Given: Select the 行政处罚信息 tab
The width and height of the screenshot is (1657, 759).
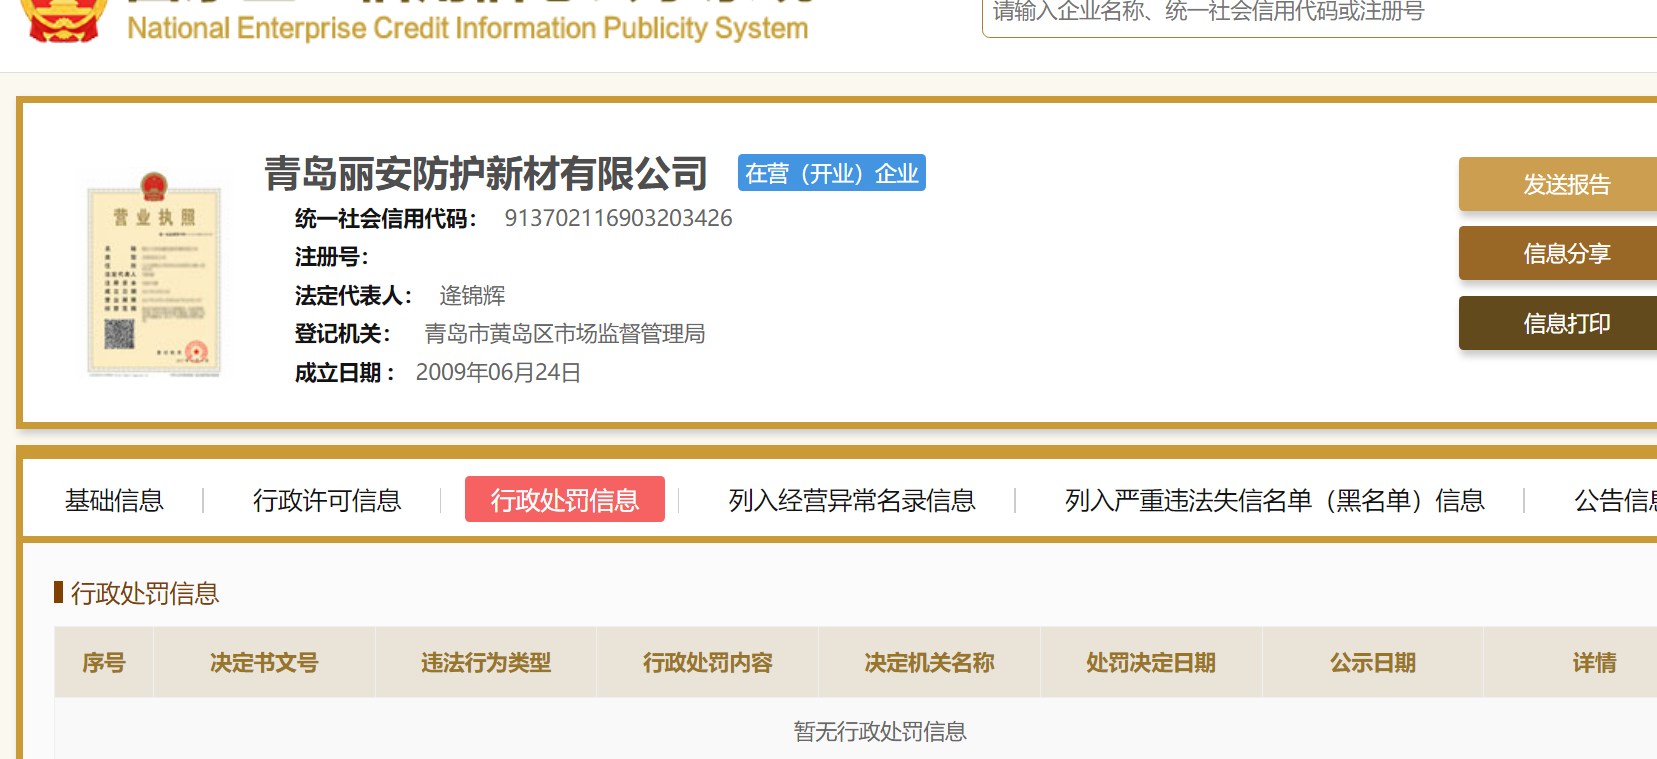Looking at the screenshot, I should coord(565,499).
